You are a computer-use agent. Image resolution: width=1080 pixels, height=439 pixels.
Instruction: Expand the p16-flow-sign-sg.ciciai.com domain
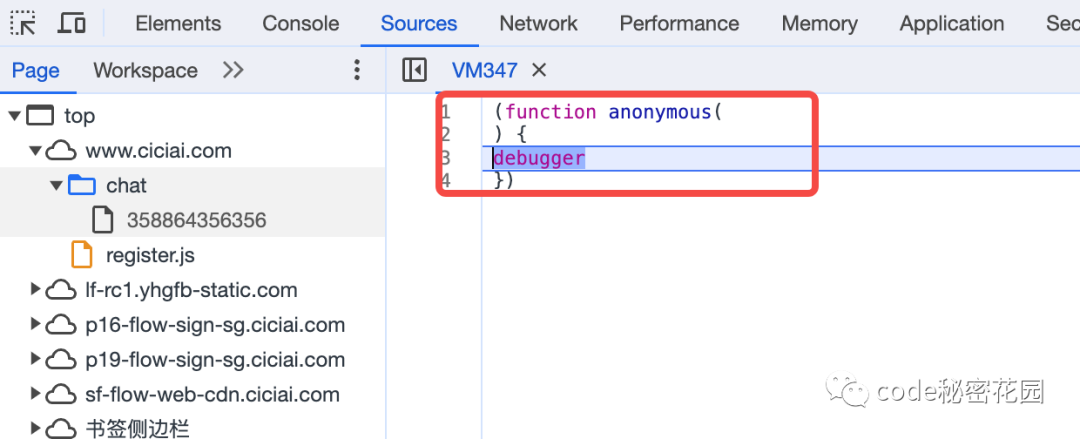(36, 325)
